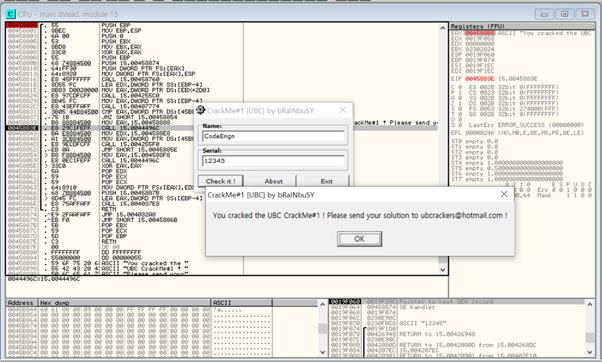
Task: Click the 'Check it !' button
Action: coord(220,181)
